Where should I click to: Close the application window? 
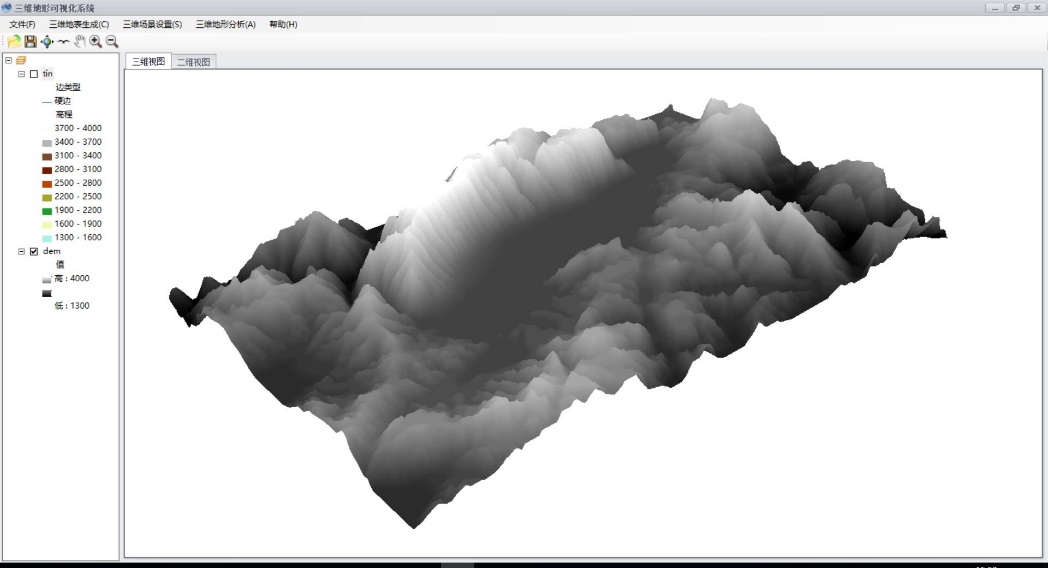[x=1037, y=7]
